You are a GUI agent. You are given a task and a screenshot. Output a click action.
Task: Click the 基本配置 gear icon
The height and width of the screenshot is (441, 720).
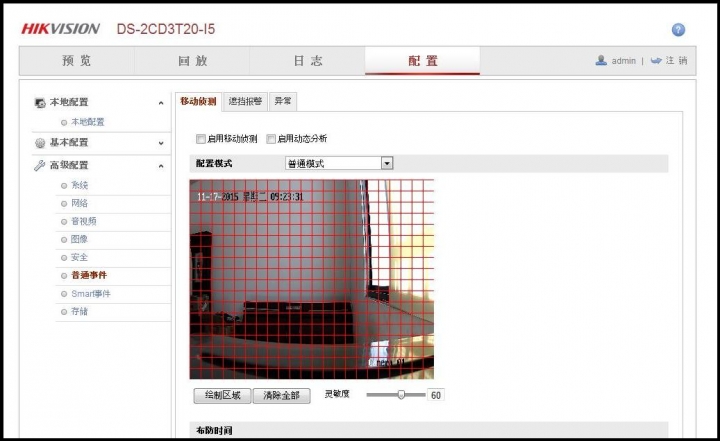point(40,143)
